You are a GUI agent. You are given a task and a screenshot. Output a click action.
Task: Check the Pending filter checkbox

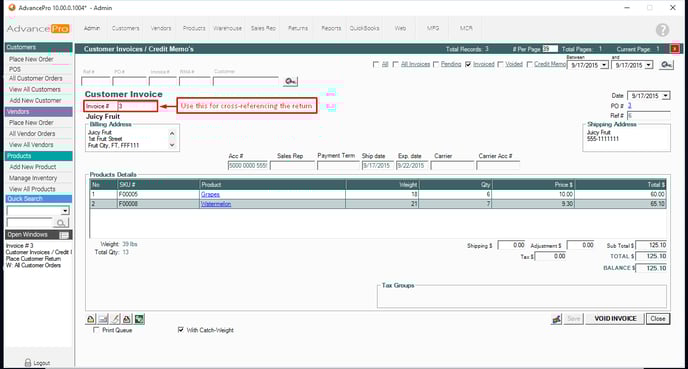pyautogui.click(x=436, y=64)
